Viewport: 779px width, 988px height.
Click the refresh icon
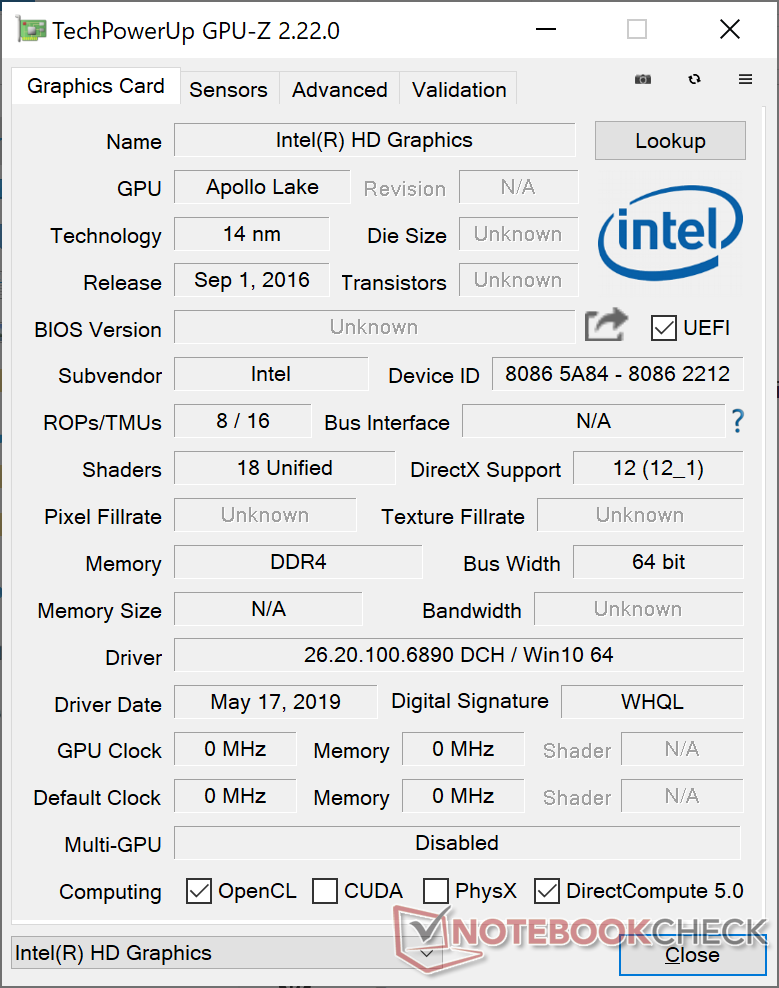695,79
